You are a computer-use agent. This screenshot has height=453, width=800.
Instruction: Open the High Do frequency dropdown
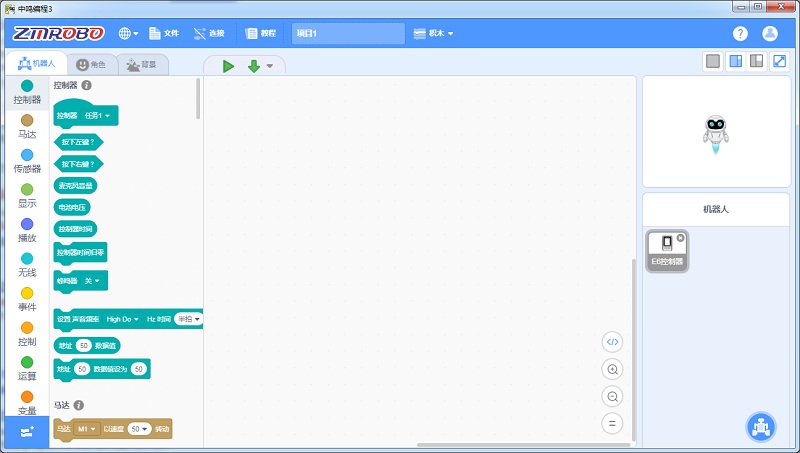(122, 319)
